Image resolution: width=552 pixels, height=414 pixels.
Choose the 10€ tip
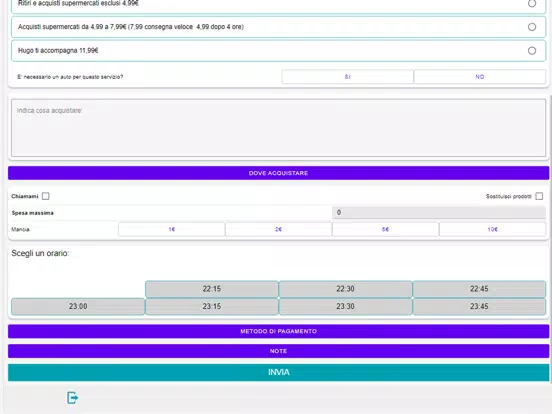point(493,230)
